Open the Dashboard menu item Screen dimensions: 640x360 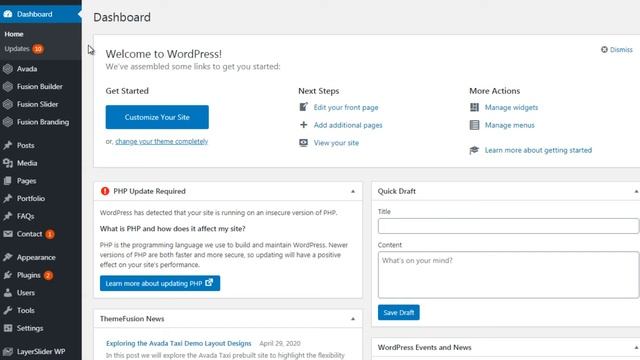41,14
